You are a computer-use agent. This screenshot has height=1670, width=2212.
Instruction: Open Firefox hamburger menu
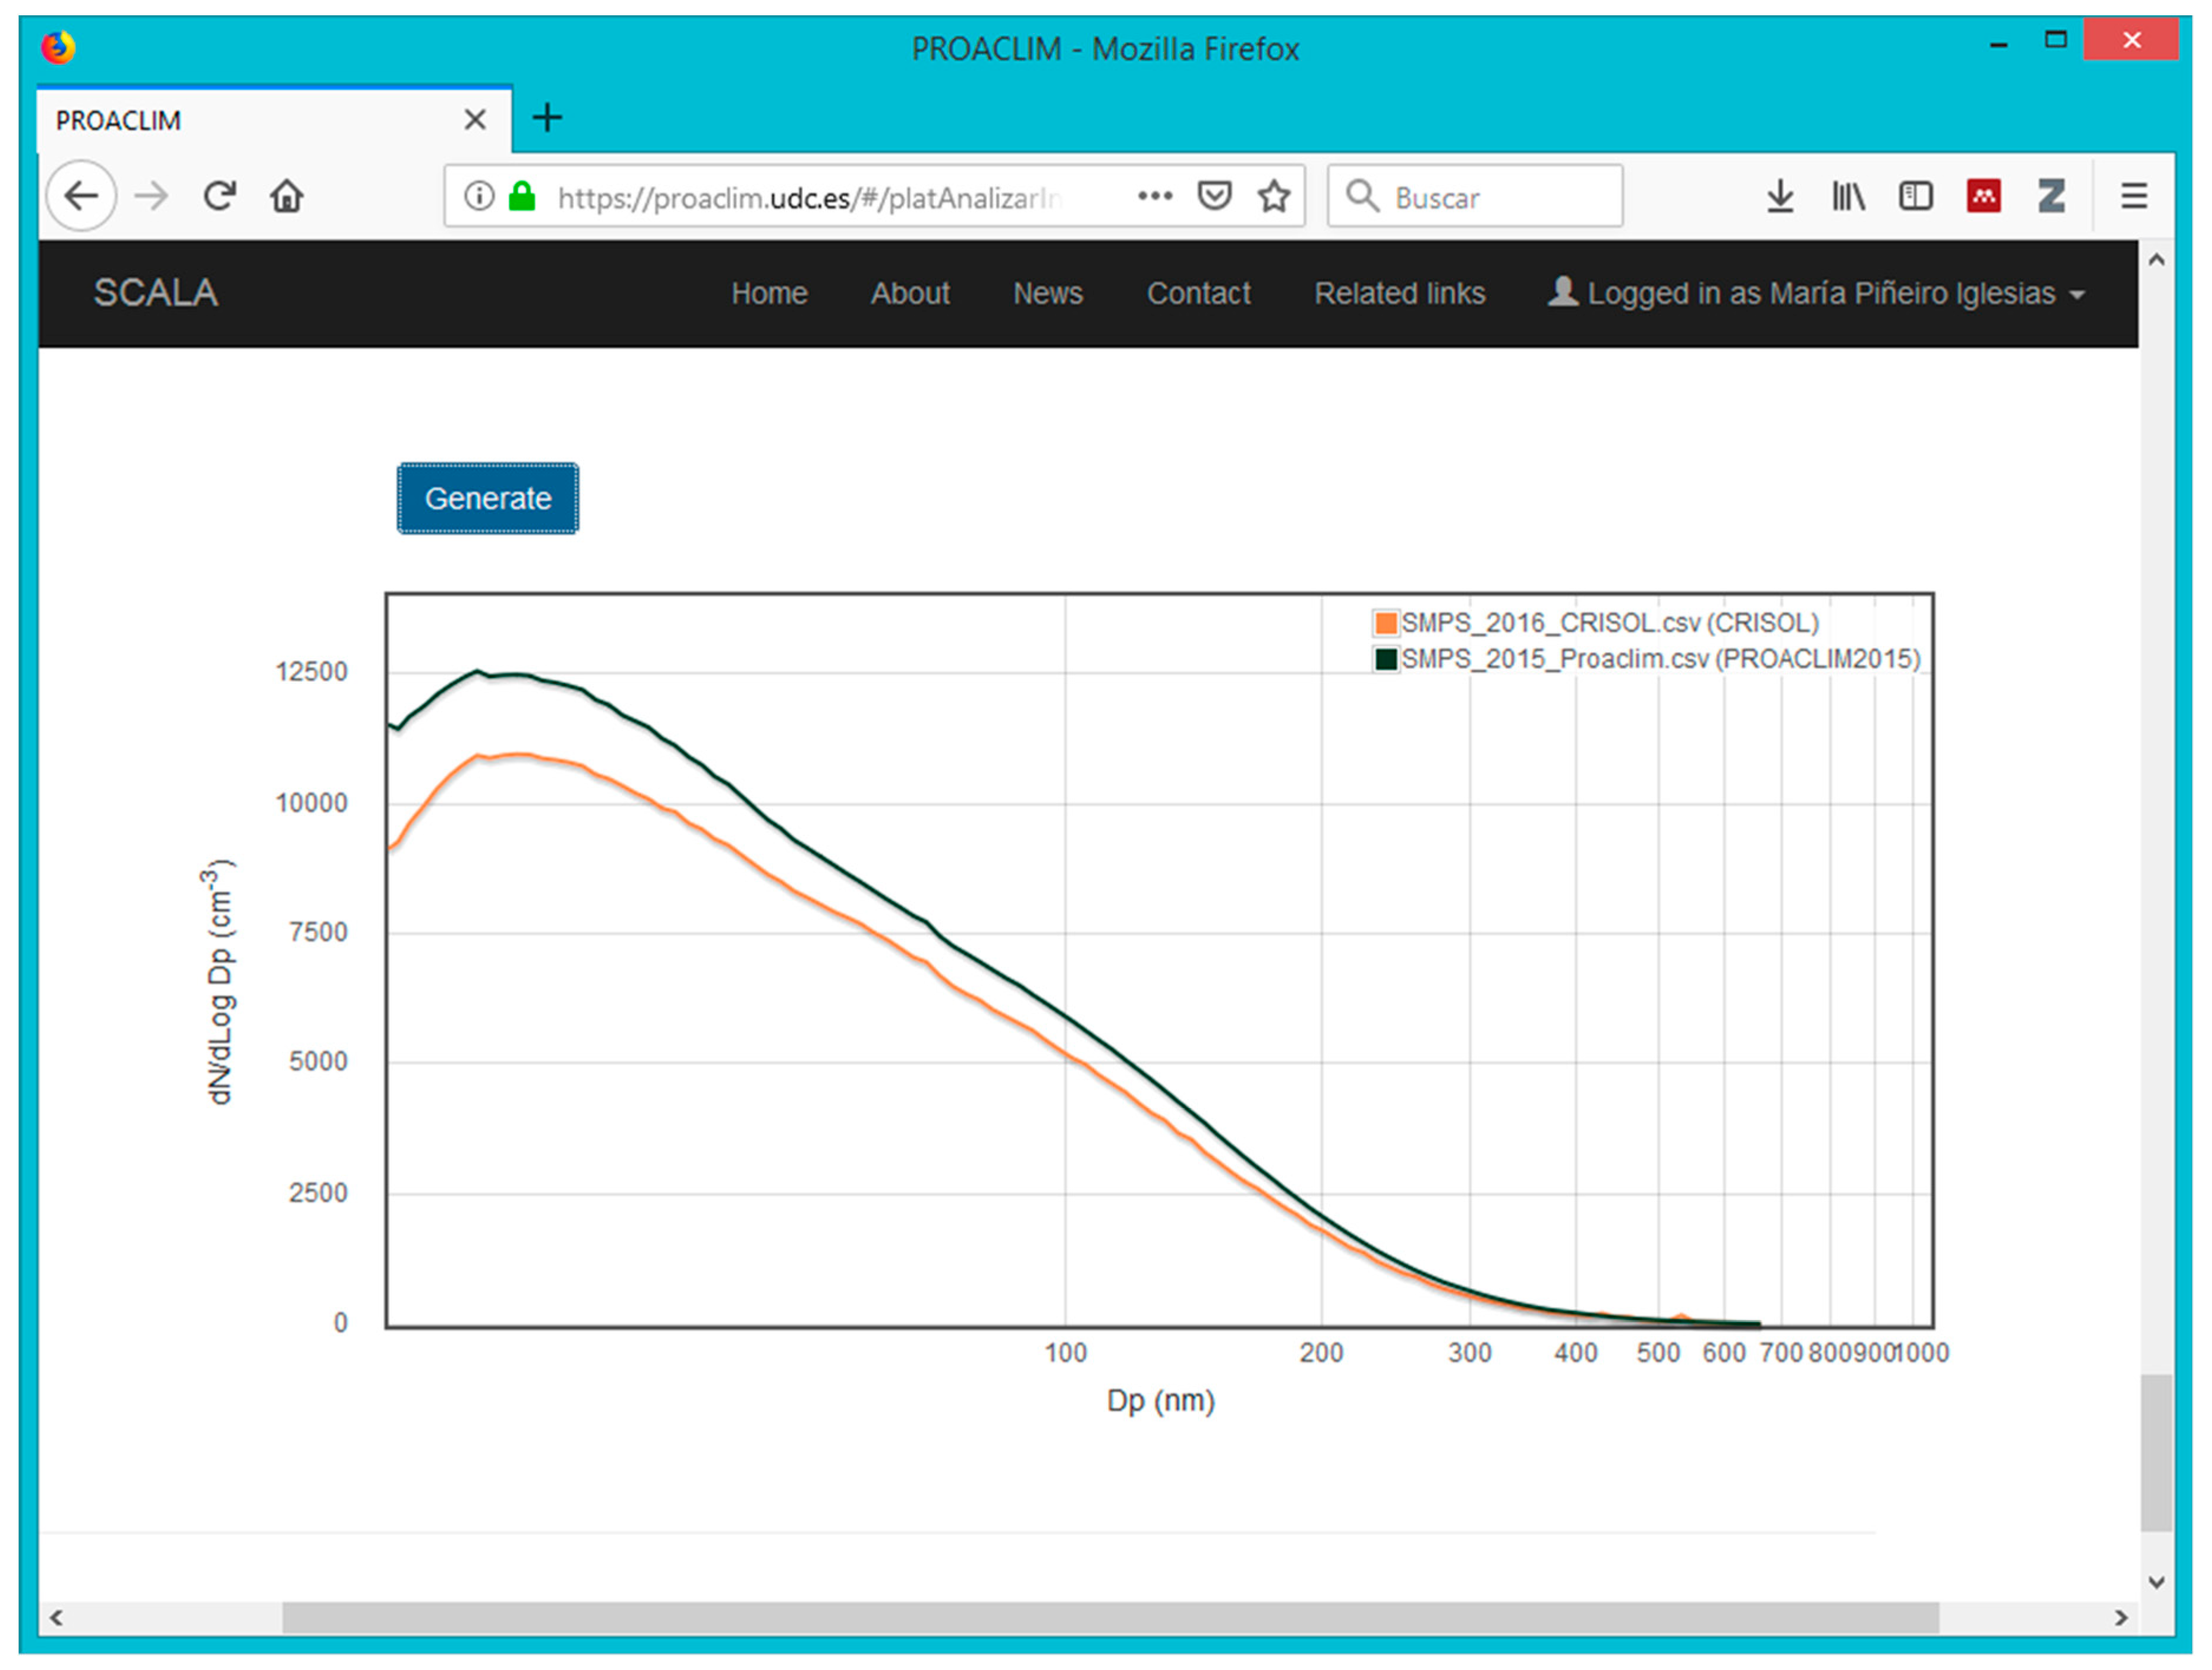tap(2133, 196)
